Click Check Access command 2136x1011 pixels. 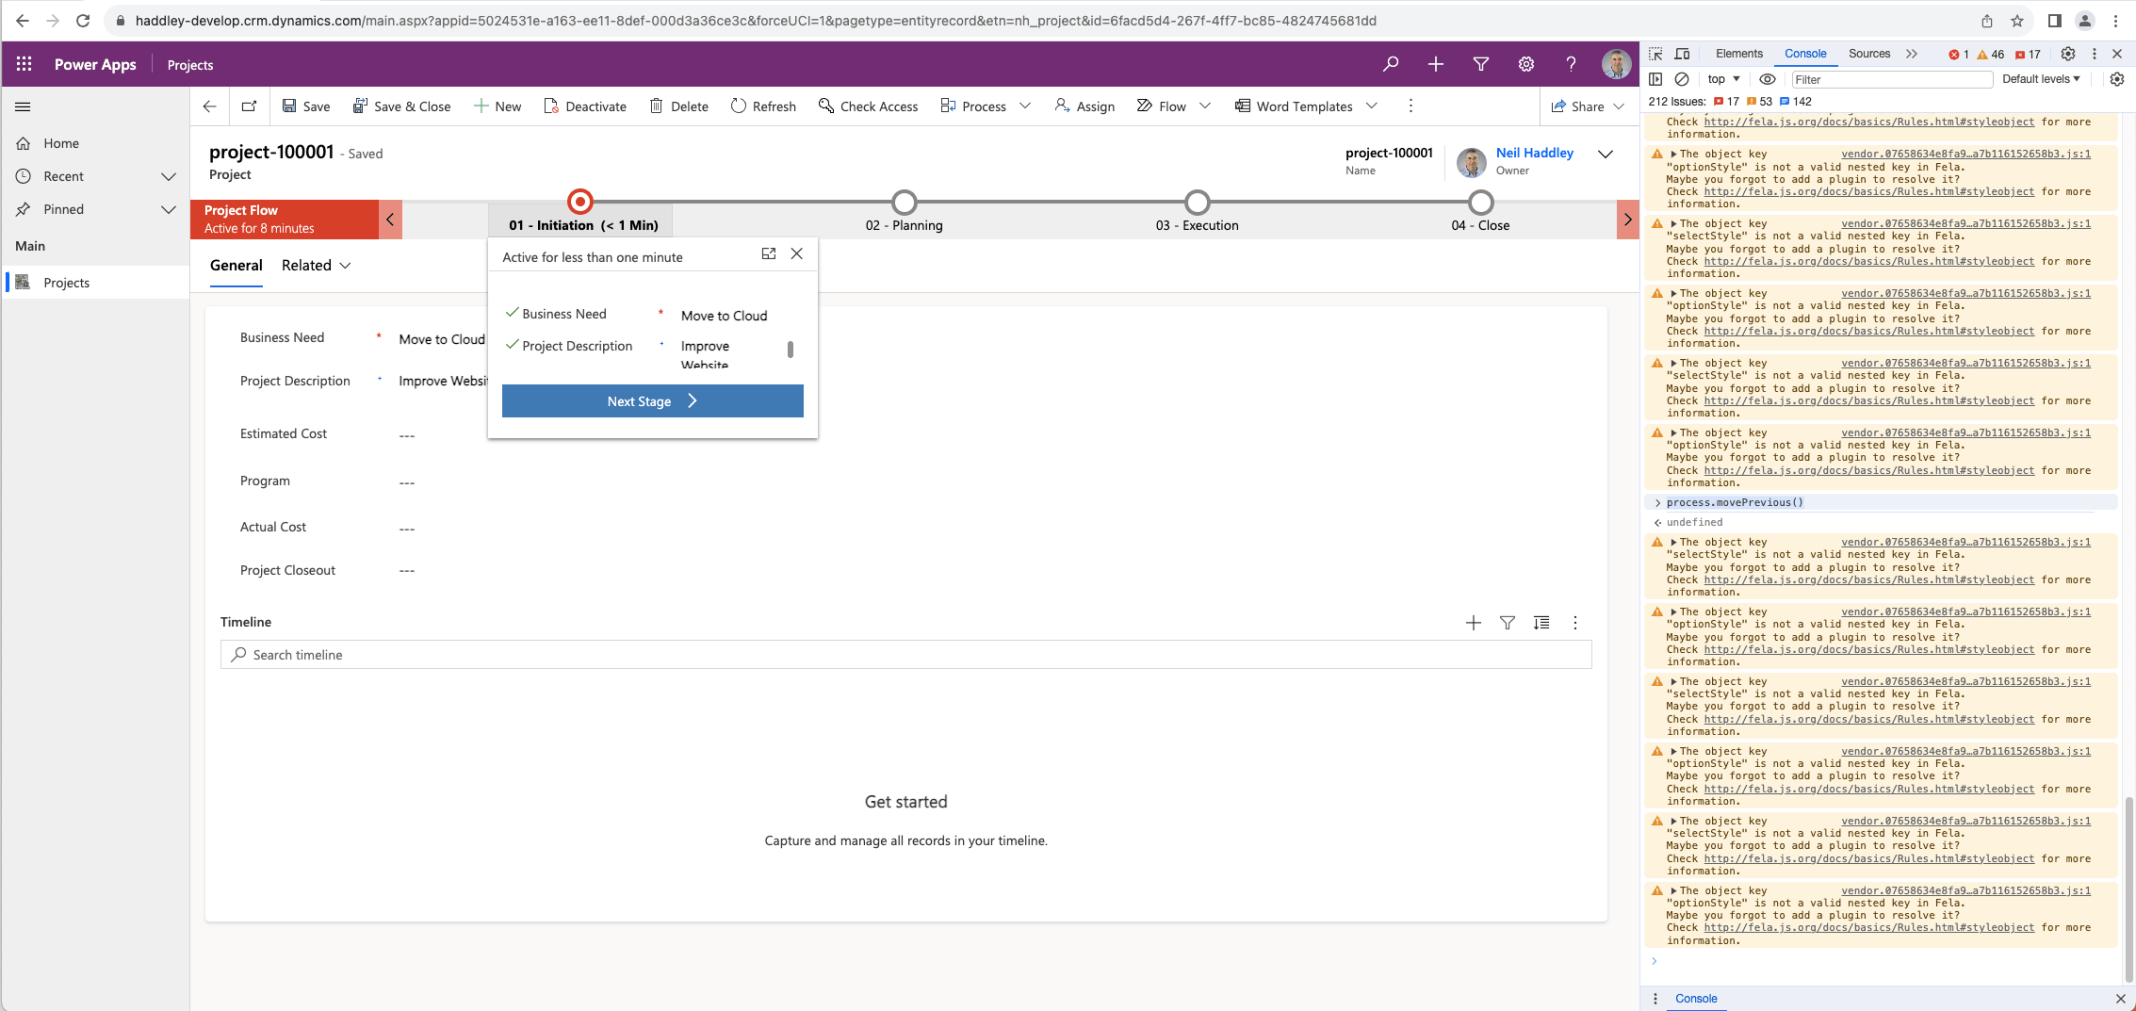coord(868,106)
